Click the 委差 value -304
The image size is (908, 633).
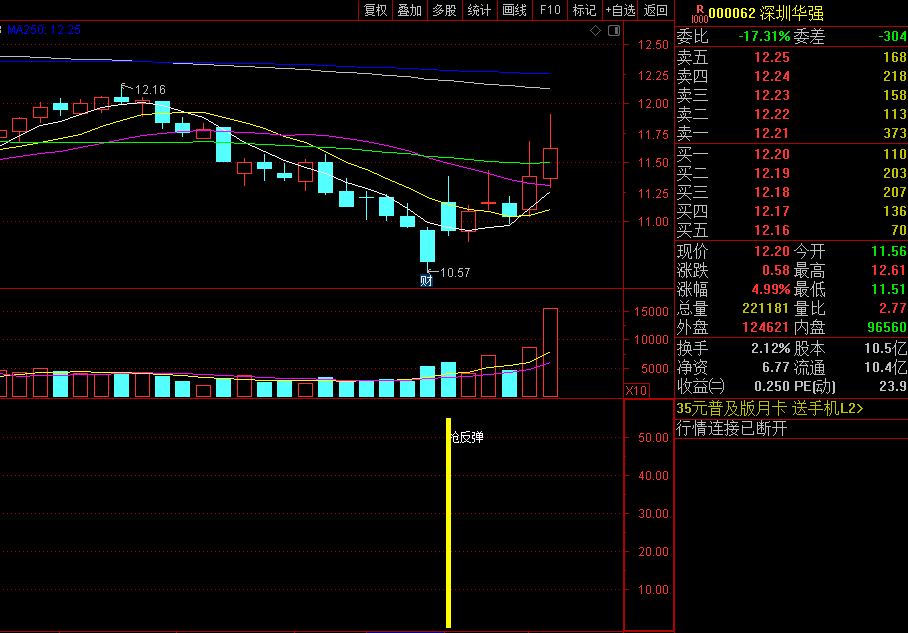892,36
